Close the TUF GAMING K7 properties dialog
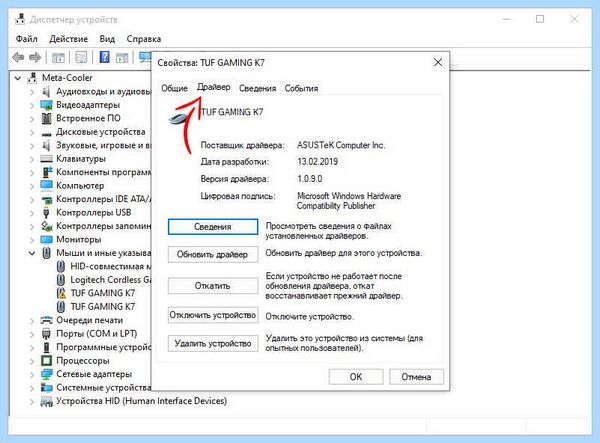 point(438,62)
